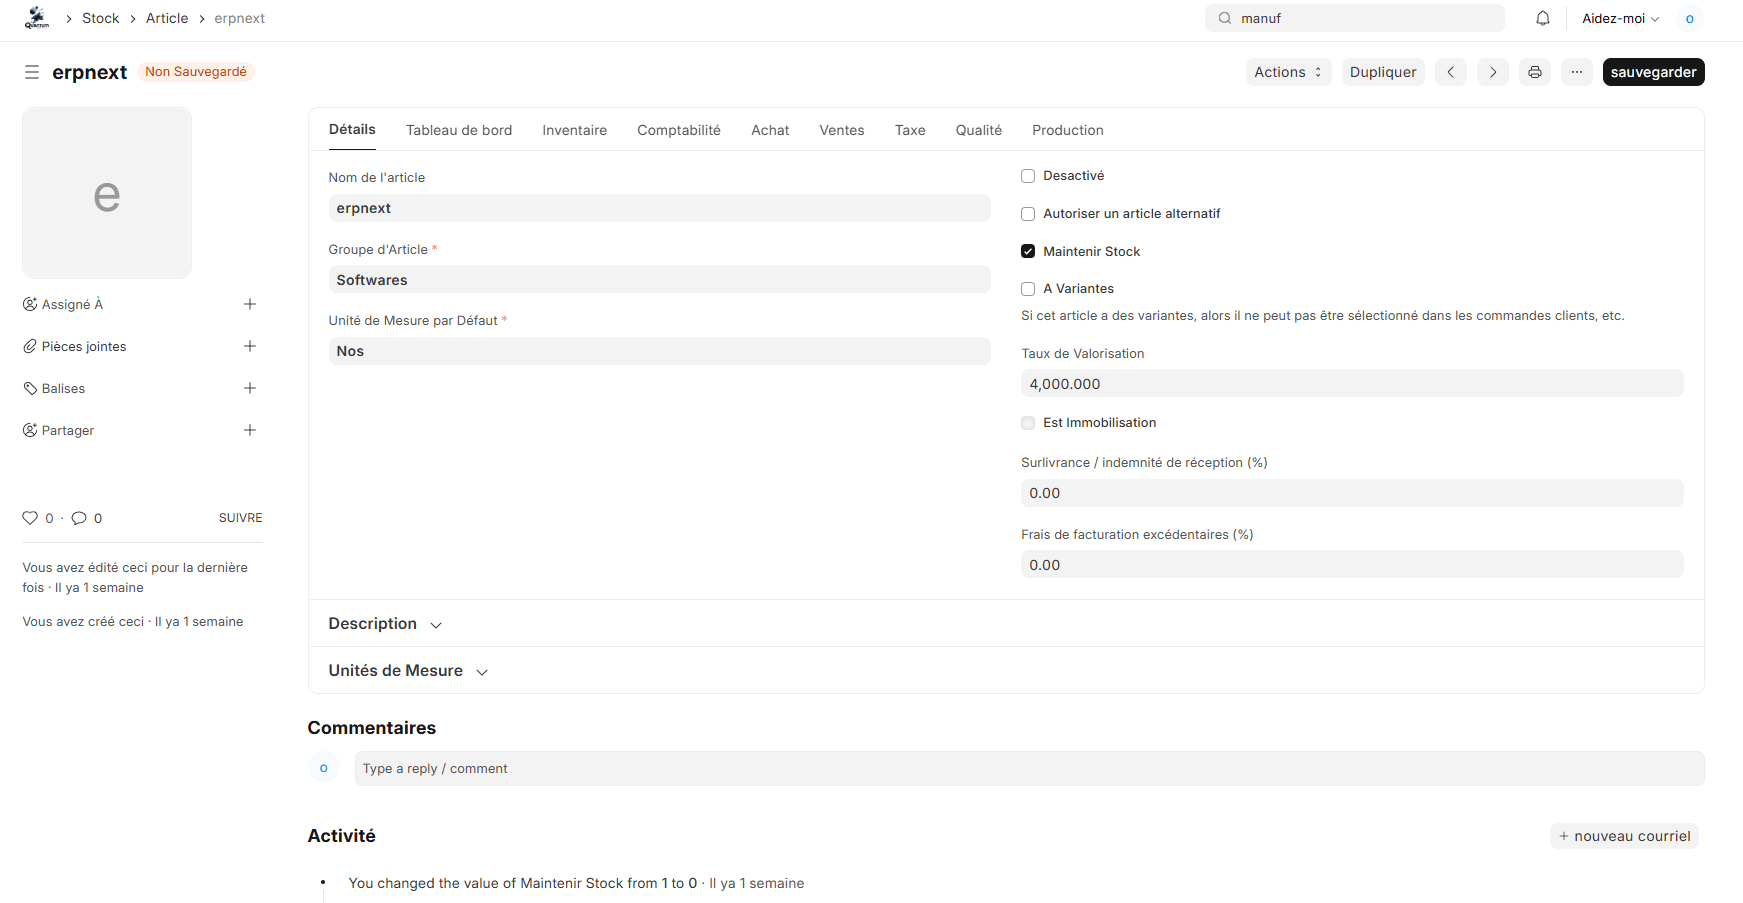Image resolution: width=1743 pixels, height=903 pixels.
Task: Click the Taux de Valorisation field
Action: coord(1352,384)
